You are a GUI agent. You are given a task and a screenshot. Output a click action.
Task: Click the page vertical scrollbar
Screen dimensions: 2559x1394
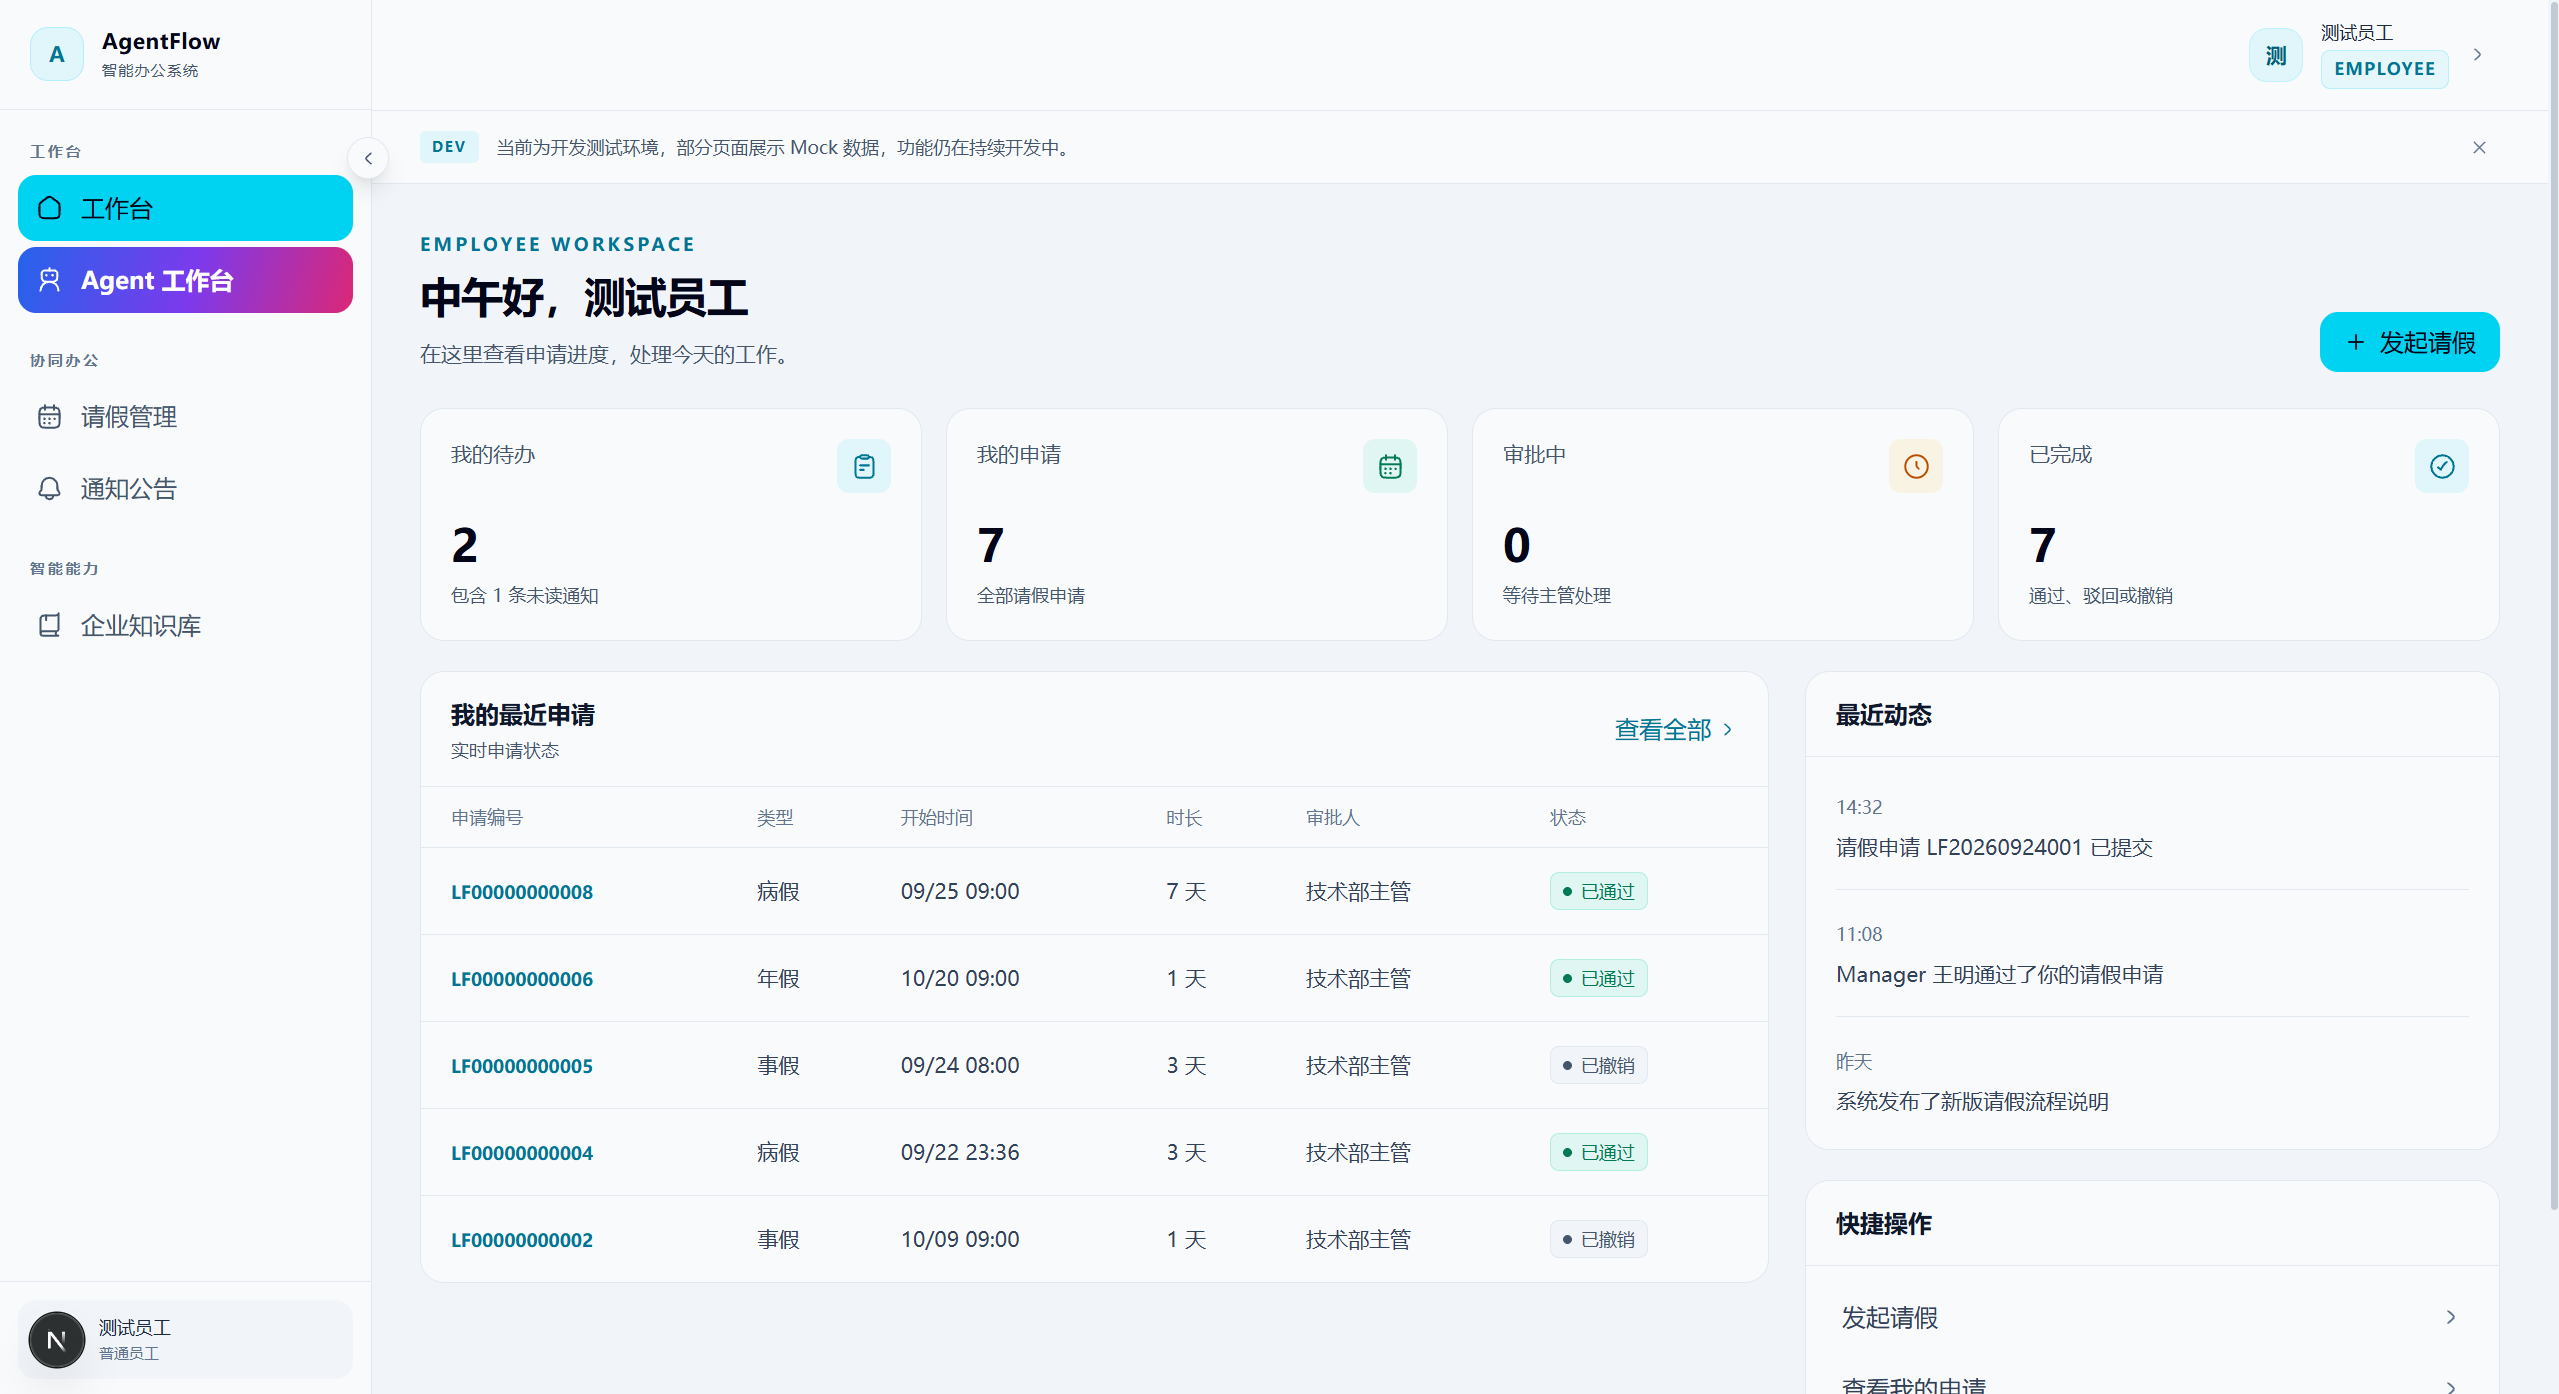point(2553,605)
